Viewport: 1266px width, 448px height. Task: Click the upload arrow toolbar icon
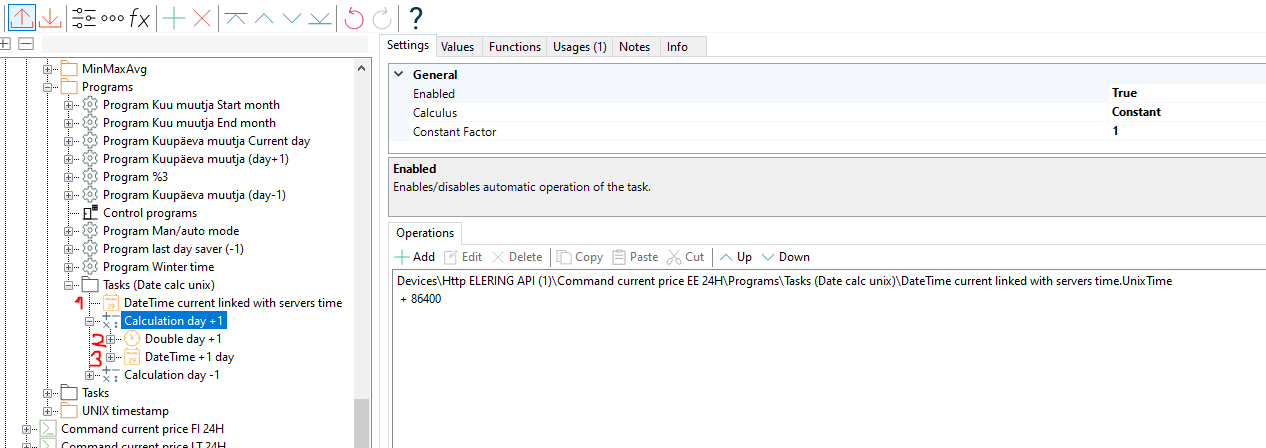(x=21, y=17)
